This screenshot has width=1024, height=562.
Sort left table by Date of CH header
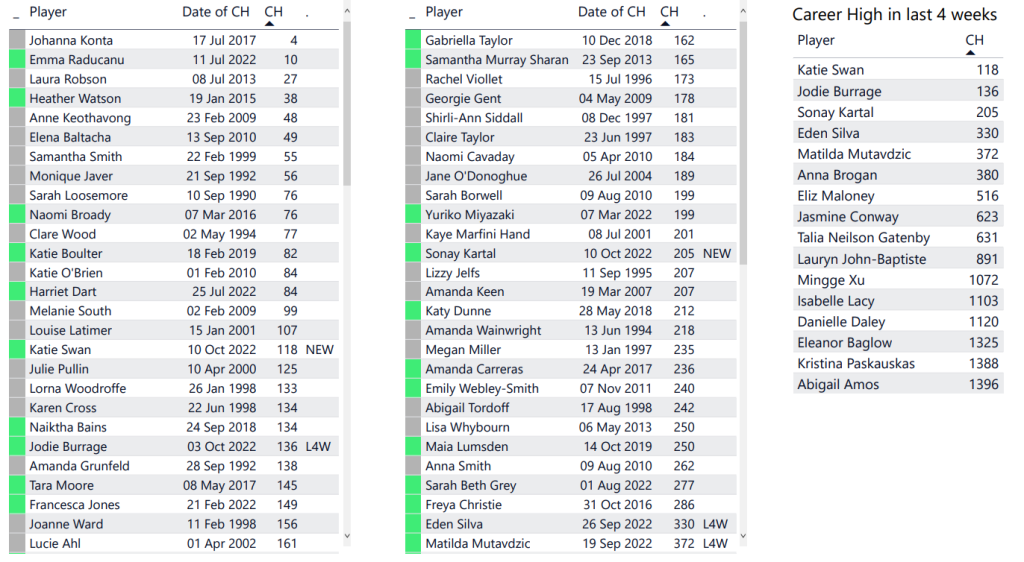tap(216, 12)
